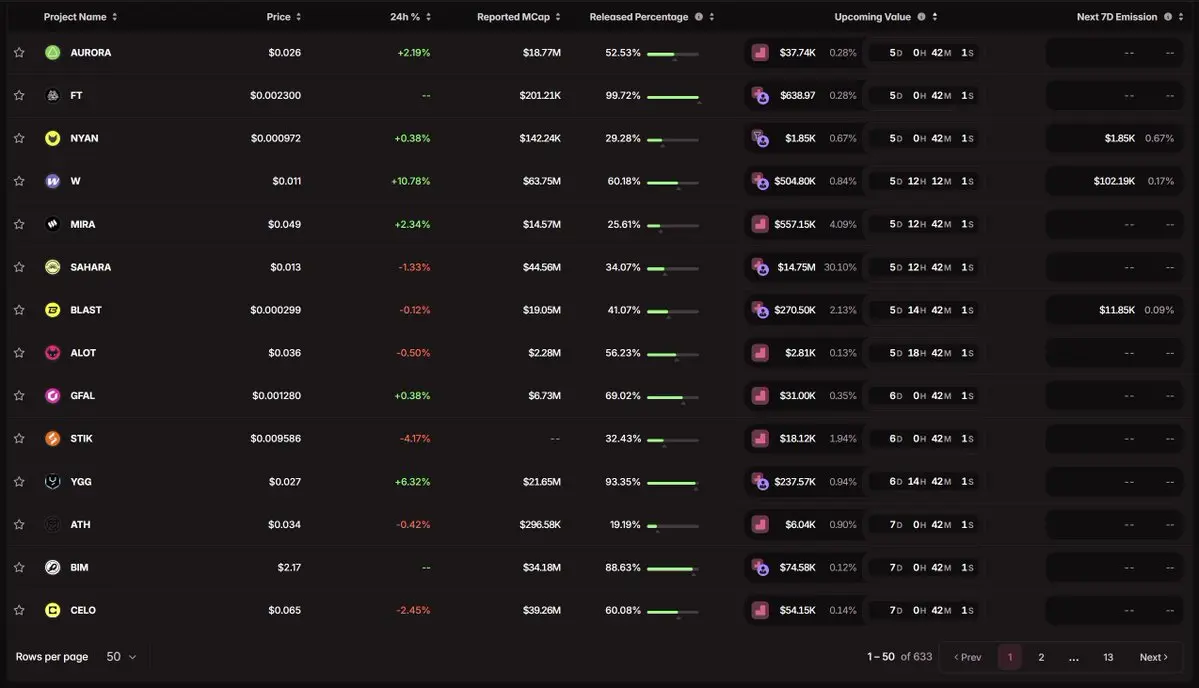Click SAHARA unlock allocation icon
Viewport: 1199px width, 688px height.
[760, 267]
